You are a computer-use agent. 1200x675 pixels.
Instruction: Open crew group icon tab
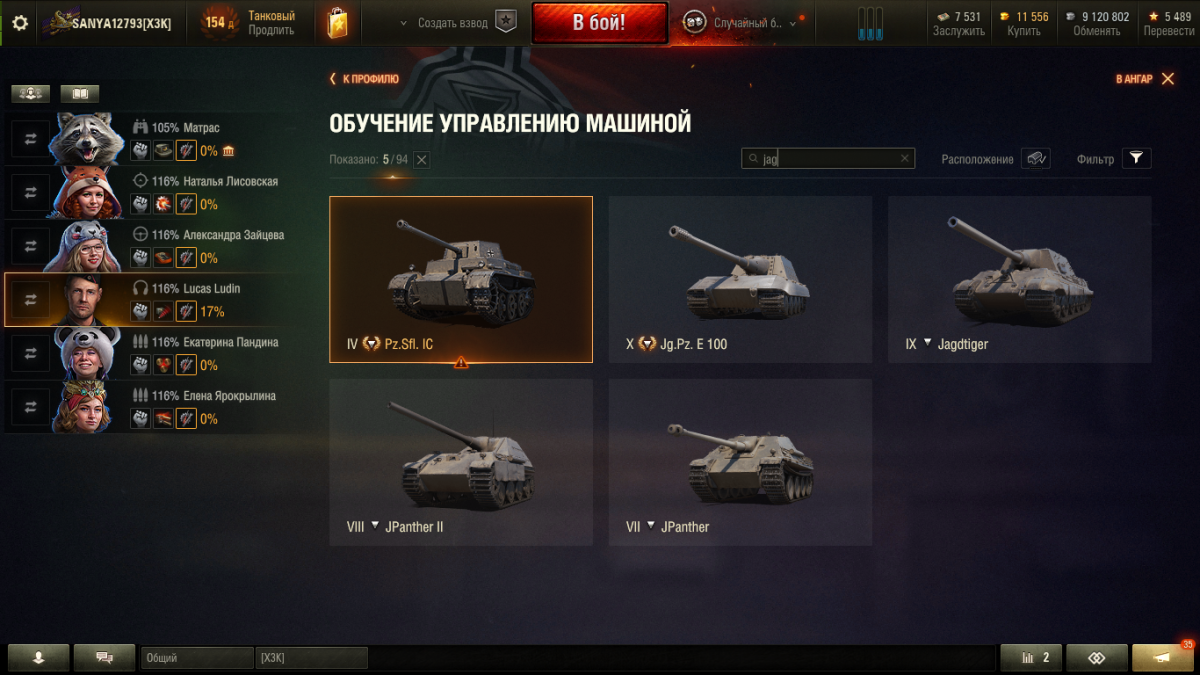[31, 94]
